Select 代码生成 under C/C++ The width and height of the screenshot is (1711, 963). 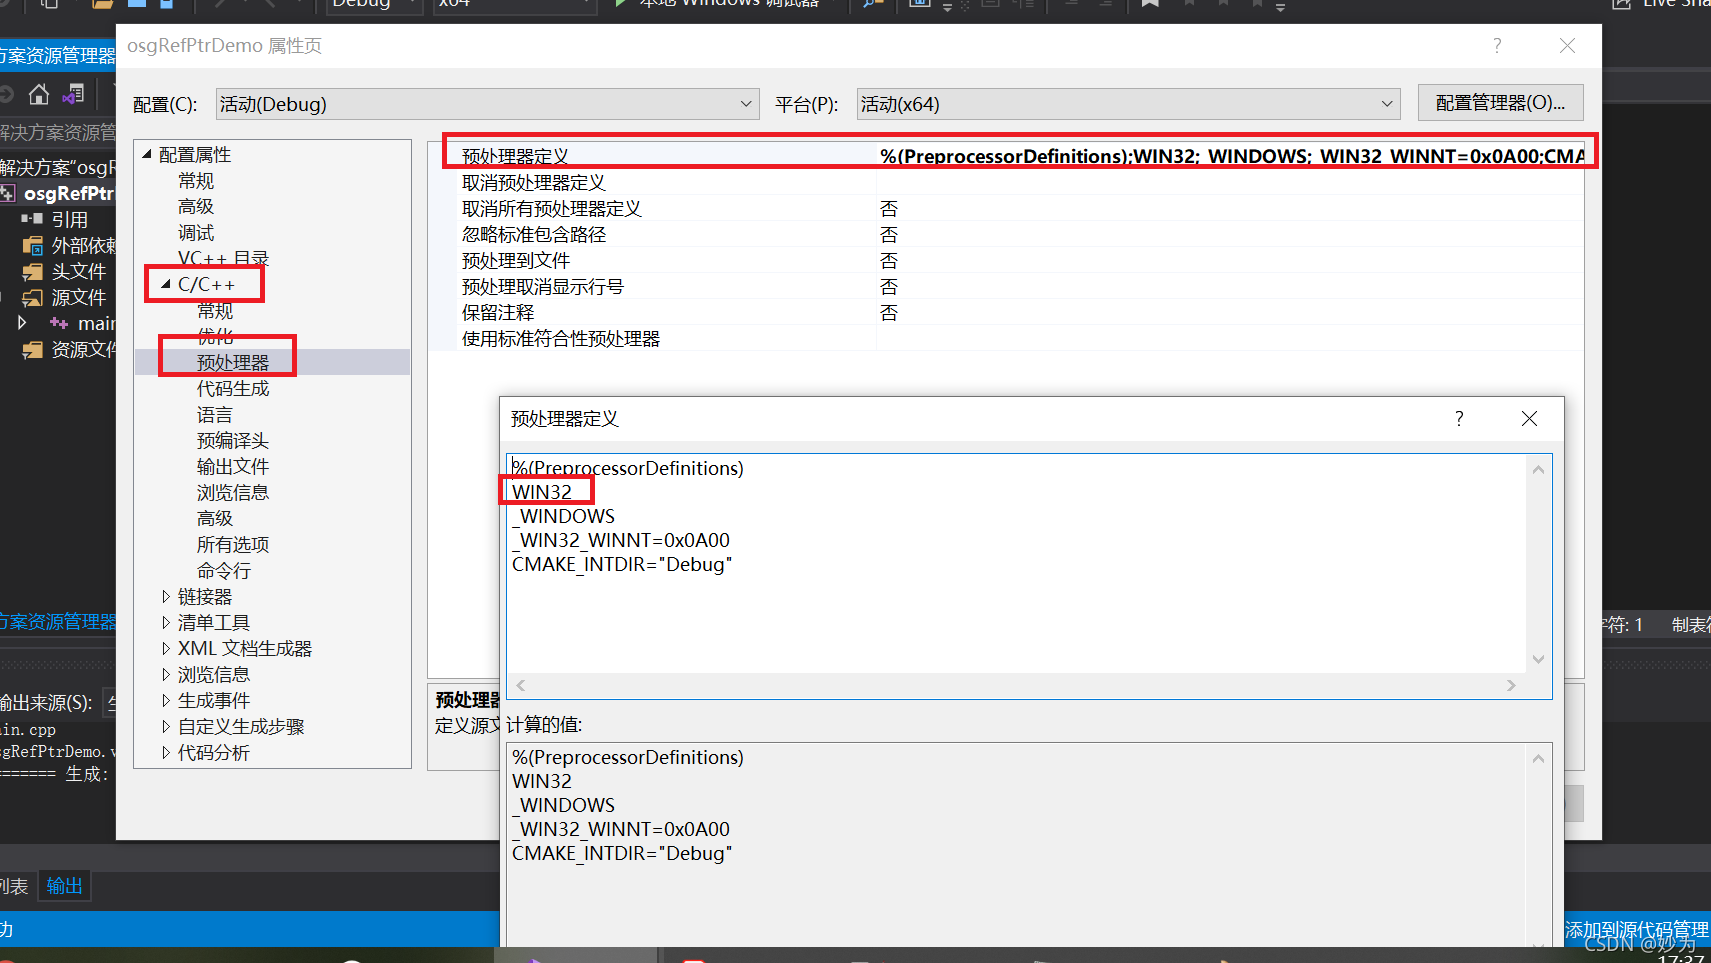click(233, 388)
